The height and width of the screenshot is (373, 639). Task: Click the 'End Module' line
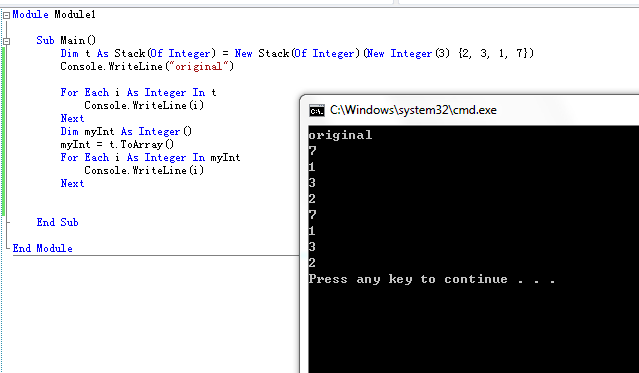pyautogui.click(x=42, y=248)
